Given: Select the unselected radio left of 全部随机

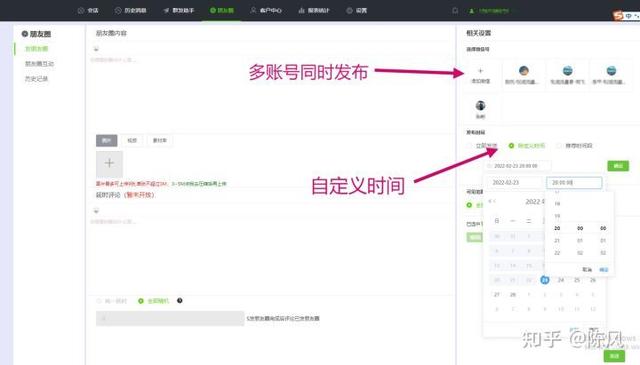Looking at the screenshot, I should coord(99,301).
